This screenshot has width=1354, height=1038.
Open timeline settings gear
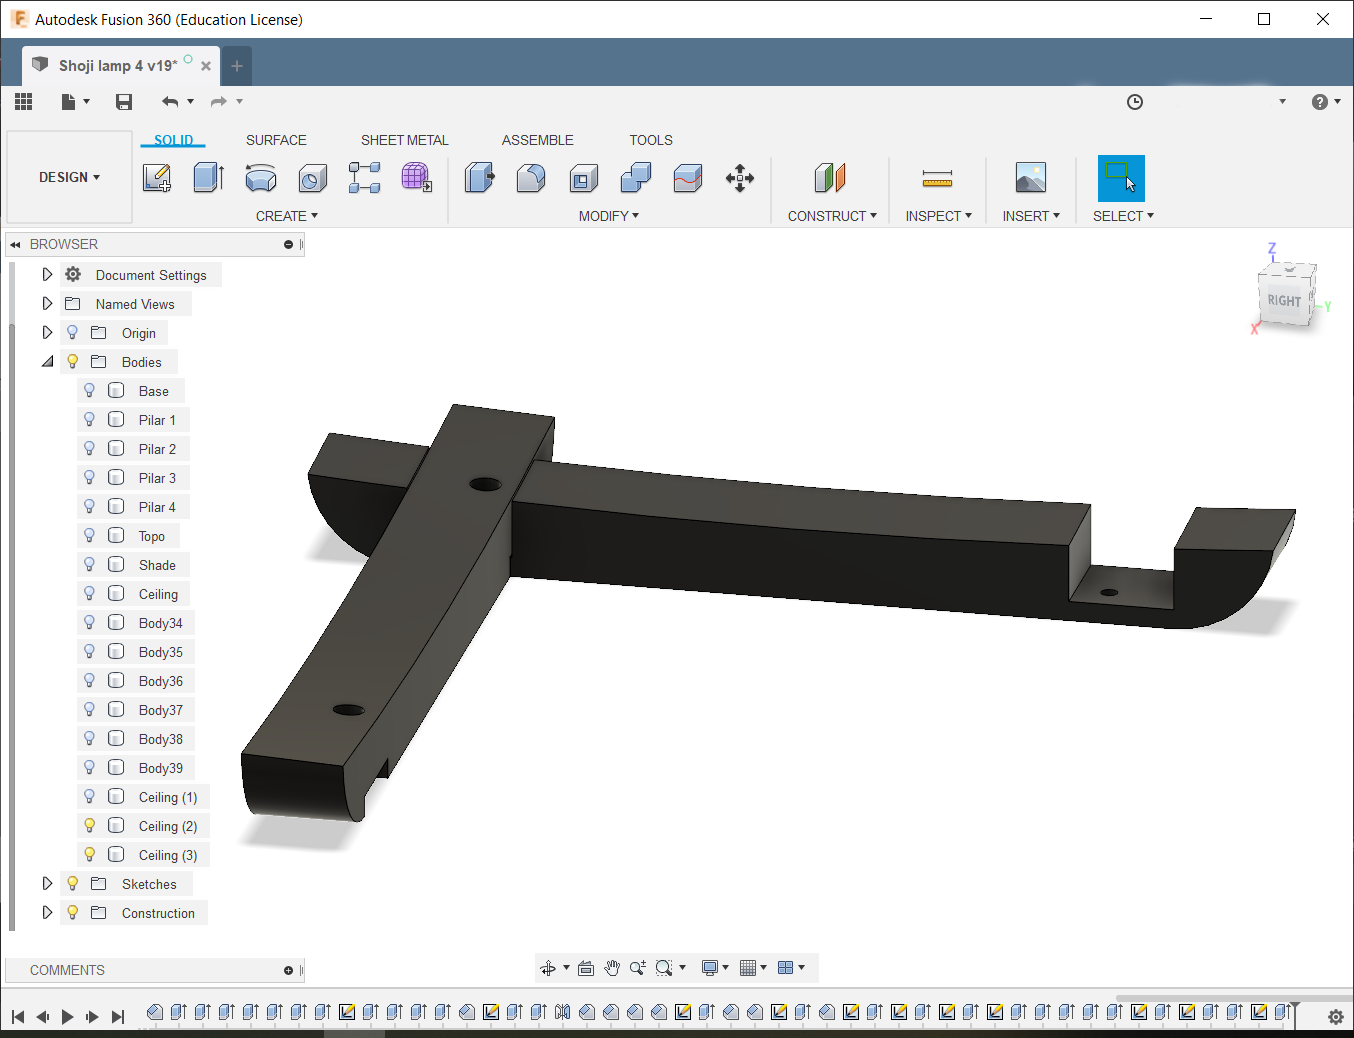tap(1336, 1016)
